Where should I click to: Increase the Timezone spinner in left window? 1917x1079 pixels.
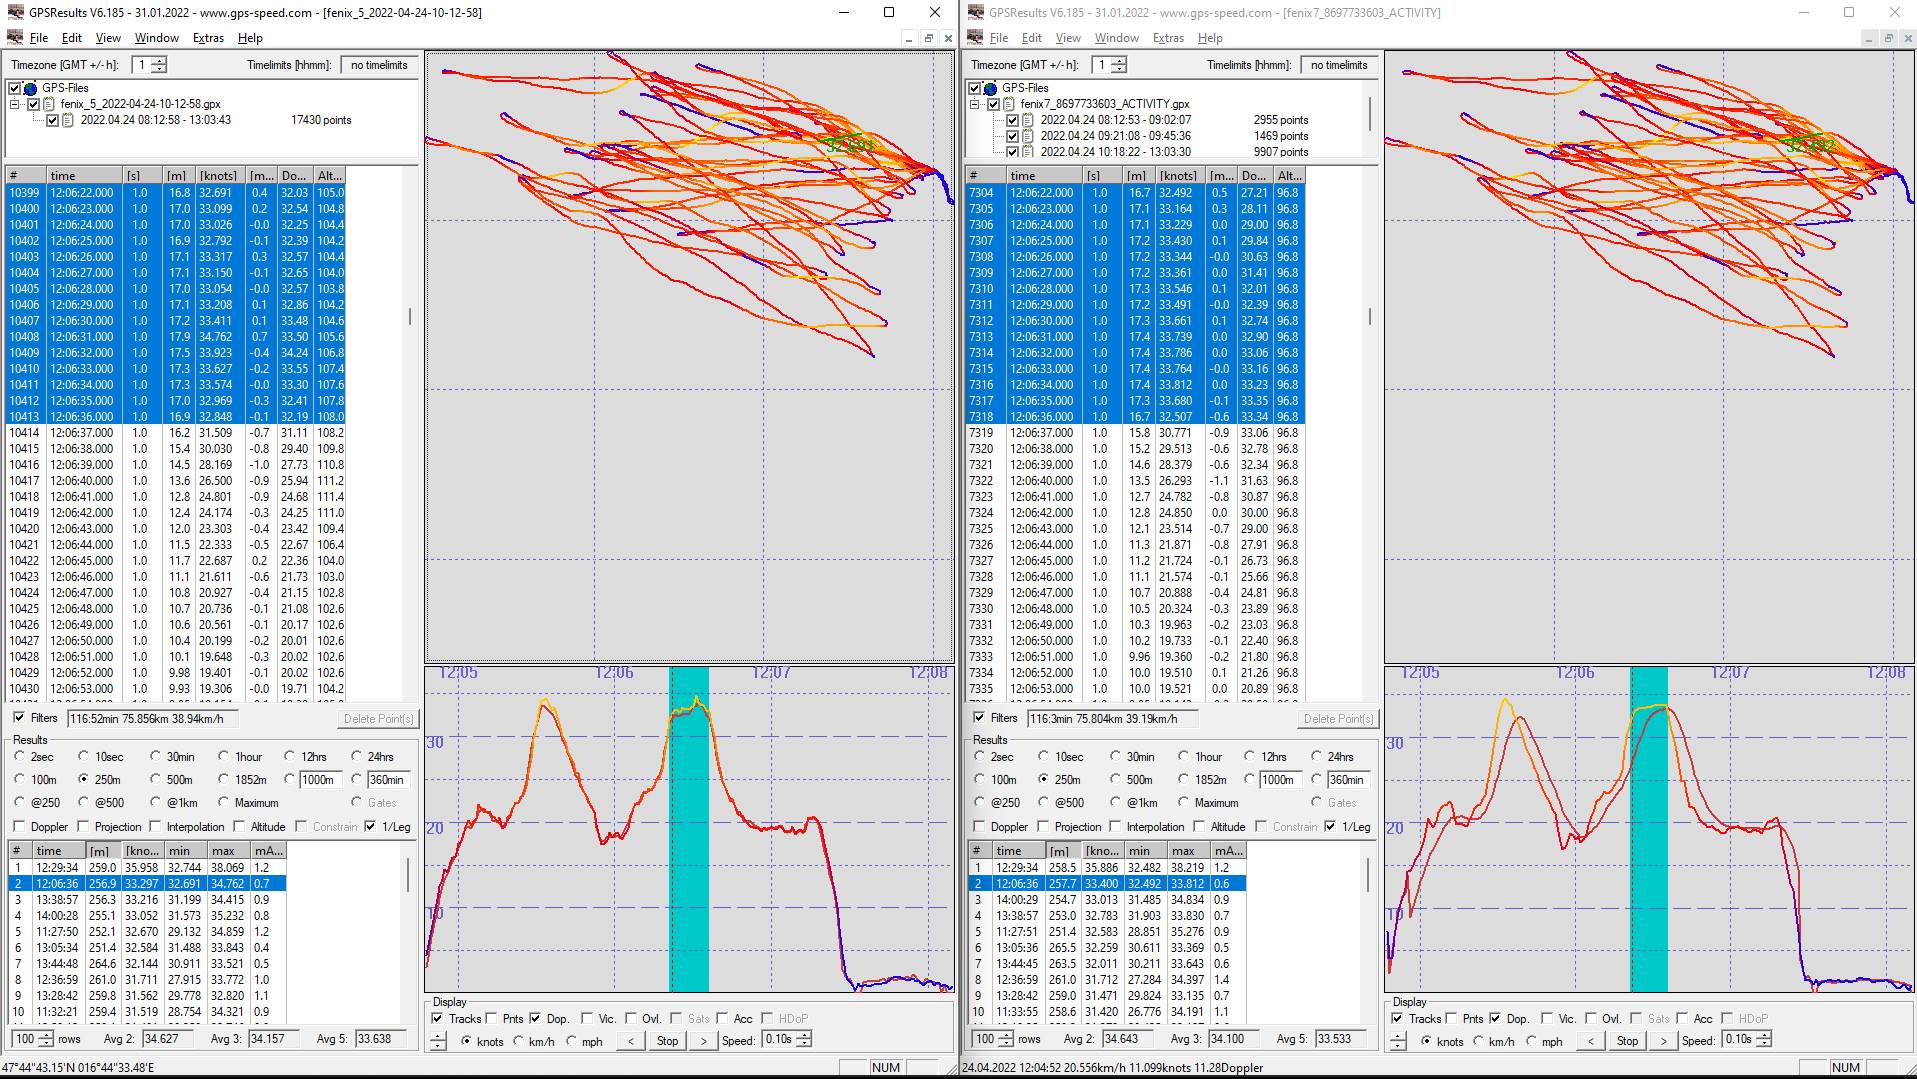coord(159,61)
